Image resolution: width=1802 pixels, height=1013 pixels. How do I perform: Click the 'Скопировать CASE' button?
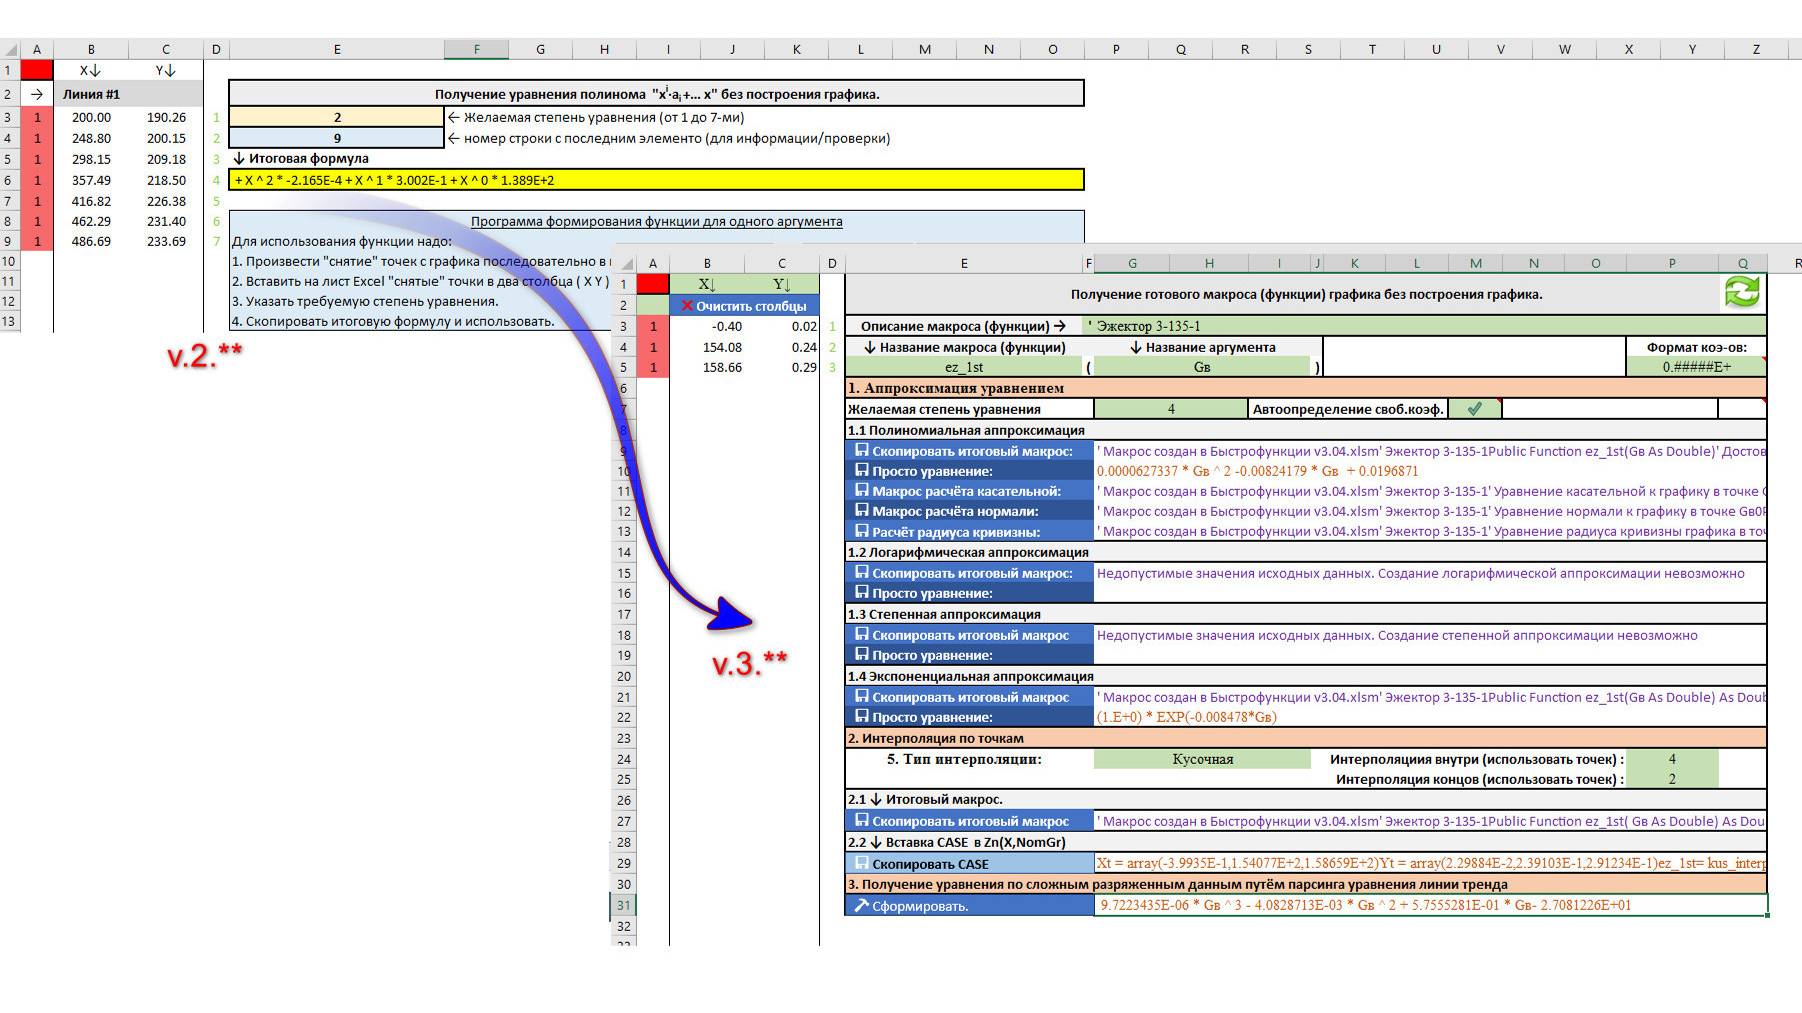click(x=970, y=863)
